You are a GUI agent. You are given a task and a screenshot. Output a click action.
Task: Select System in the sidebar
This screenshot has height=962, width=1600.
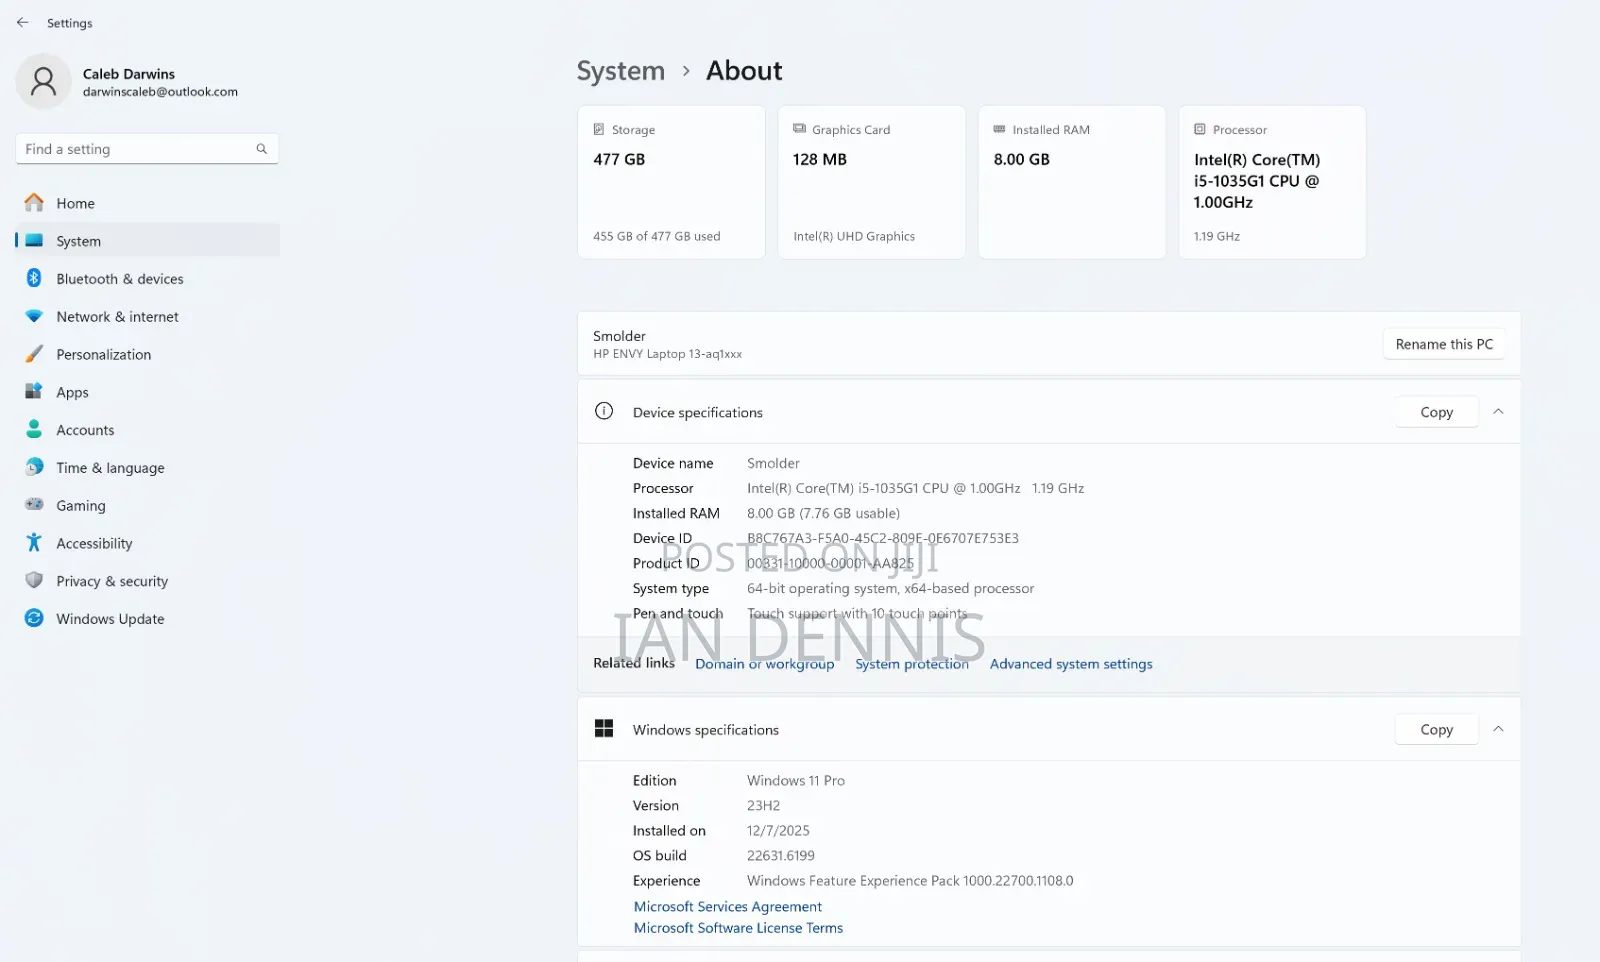pyautogui.click(x=148, y=241)
